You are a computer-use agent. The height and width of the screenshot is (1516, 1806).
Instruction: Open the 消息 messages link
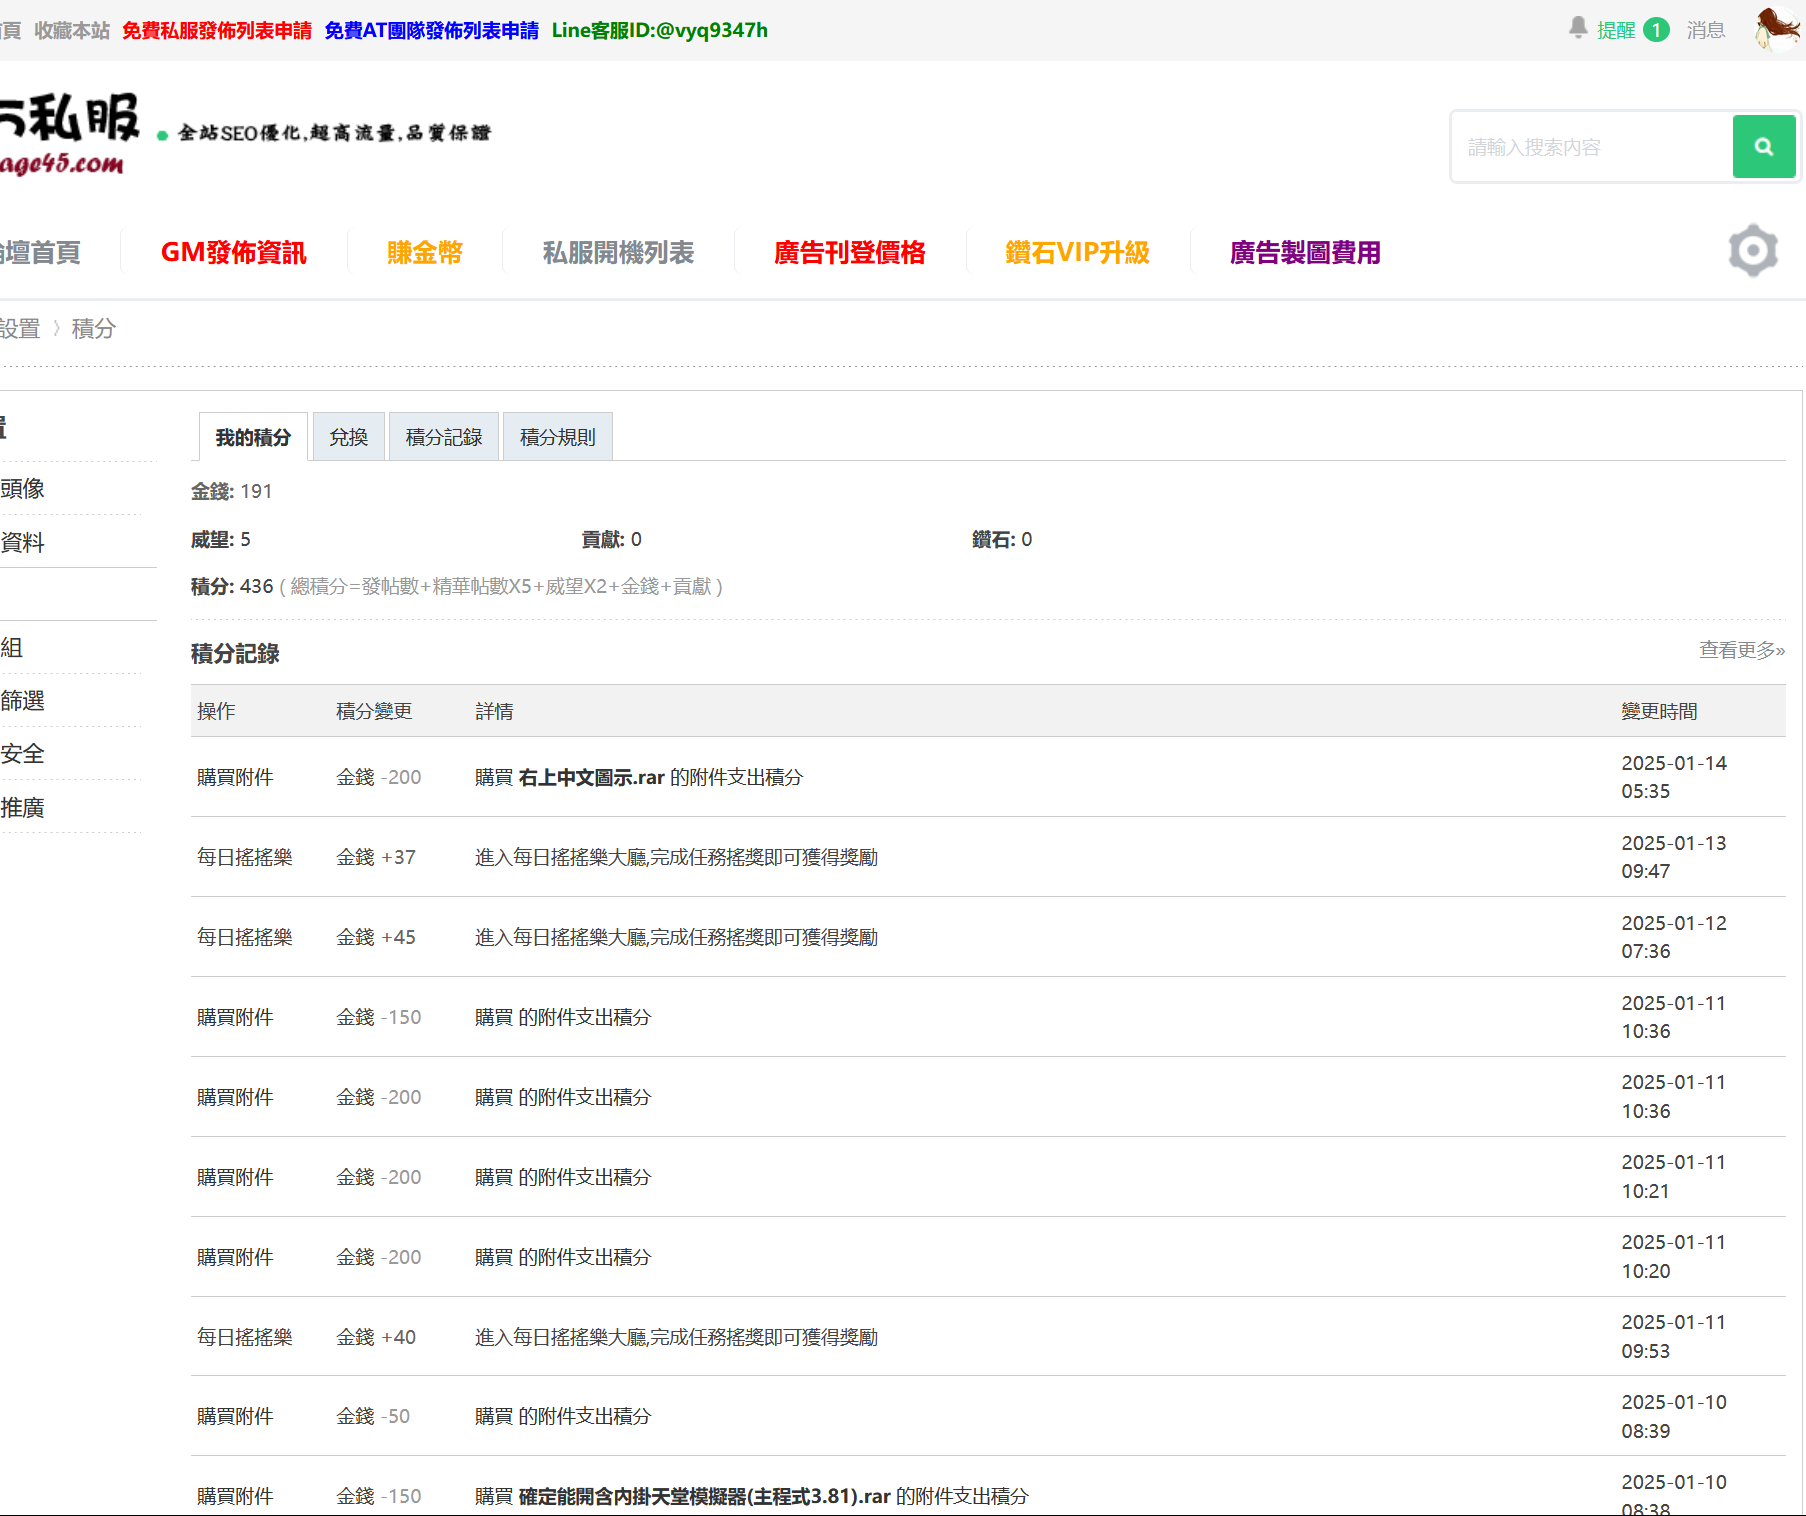pyautogui.click(x=1706, y=30)
